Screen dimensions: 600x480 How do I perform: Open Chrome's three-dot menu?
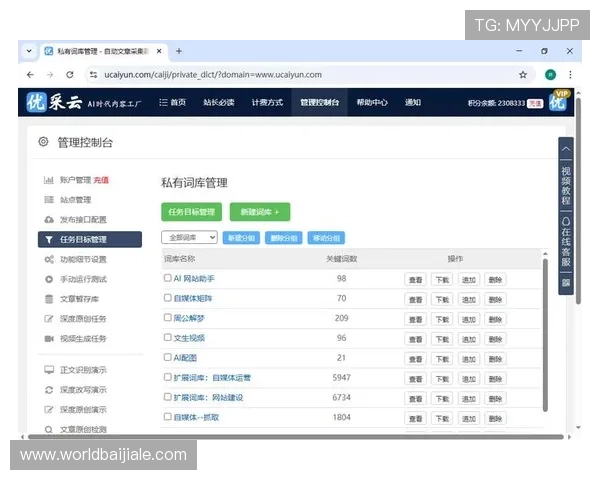tap(571, 74)
